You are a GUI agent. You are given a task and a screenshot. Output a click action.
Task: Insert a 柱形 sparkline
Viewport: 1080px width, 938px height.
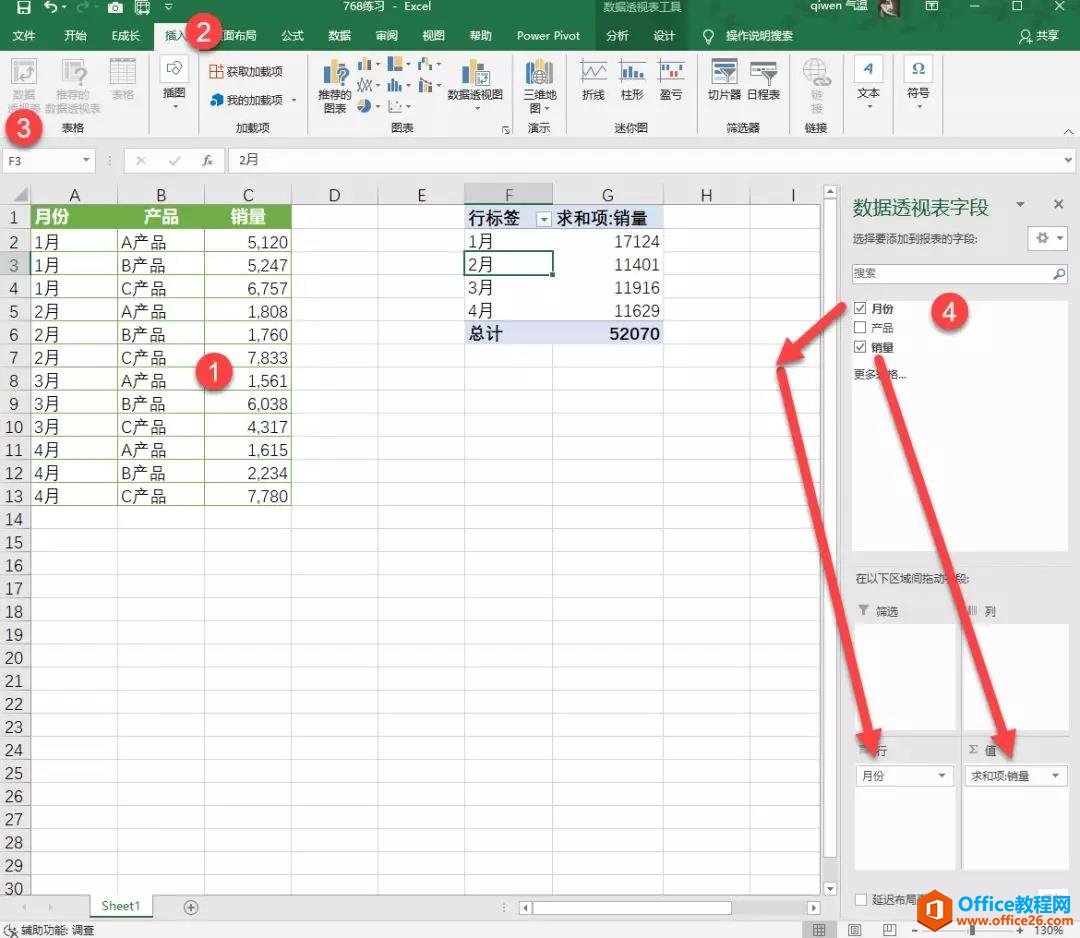click(x=632, y=80)
